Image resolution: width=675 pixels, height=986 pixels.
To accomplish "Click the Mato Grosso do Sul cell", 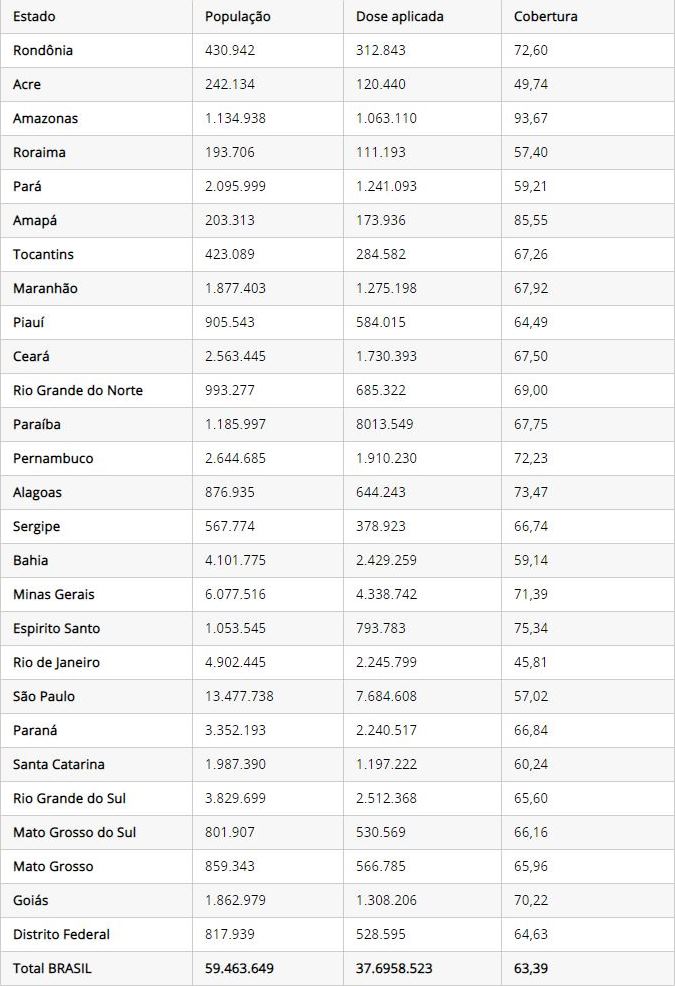I will pyautogui.click(x=75, y=832).
